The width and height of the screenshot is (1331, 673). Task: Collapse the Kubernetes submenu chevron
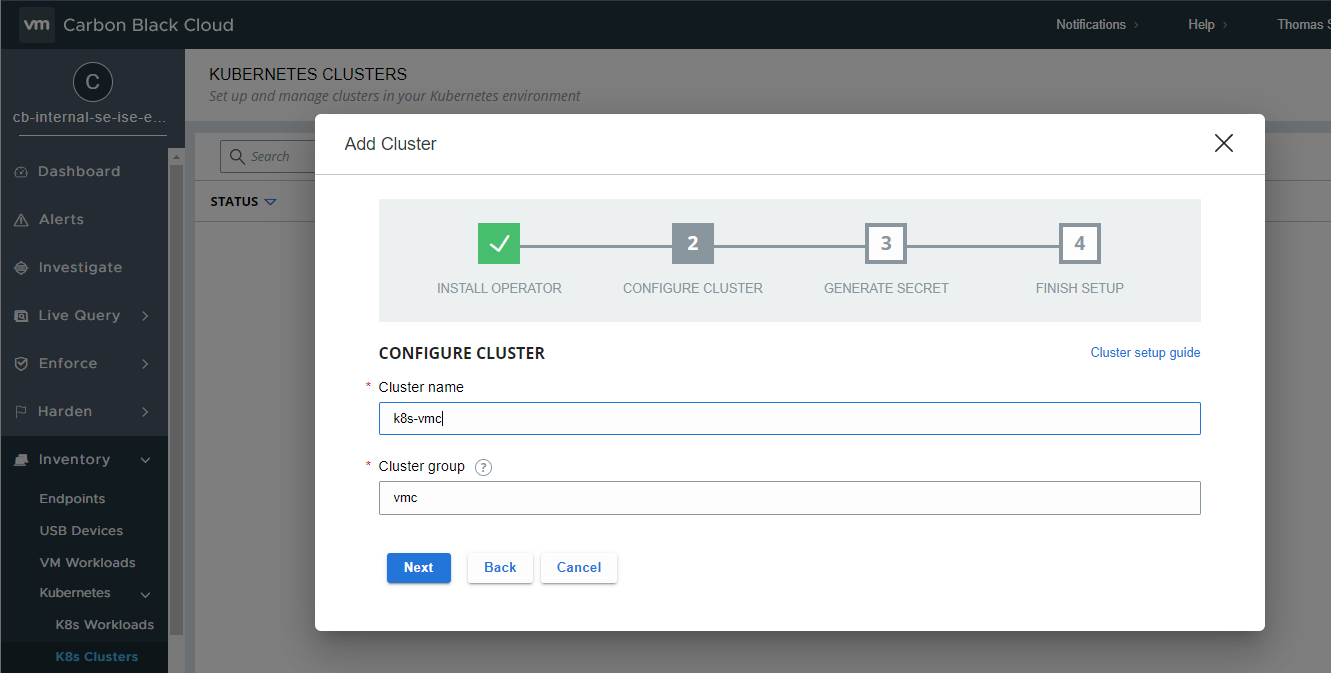click(145, 594)
